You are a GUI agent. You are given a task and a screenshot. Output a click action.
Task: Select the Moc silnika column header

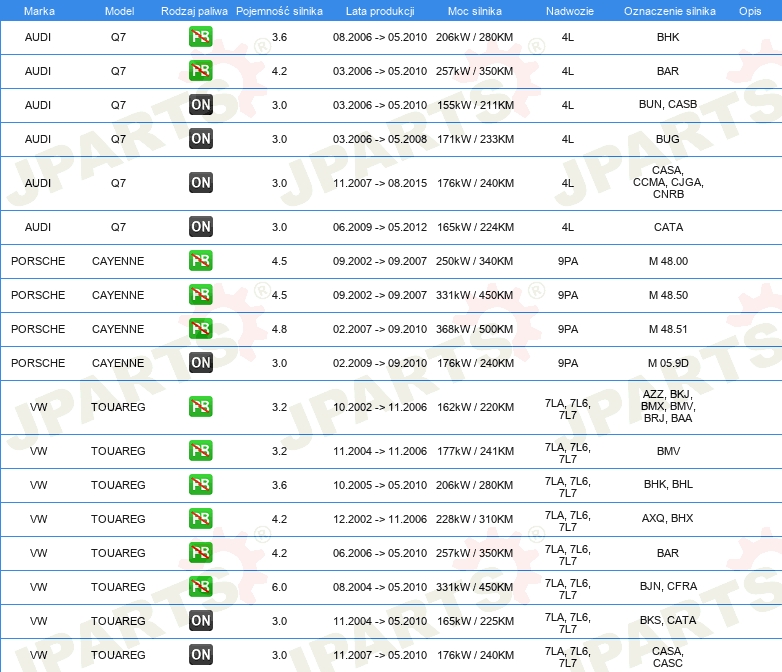[474, 11]
